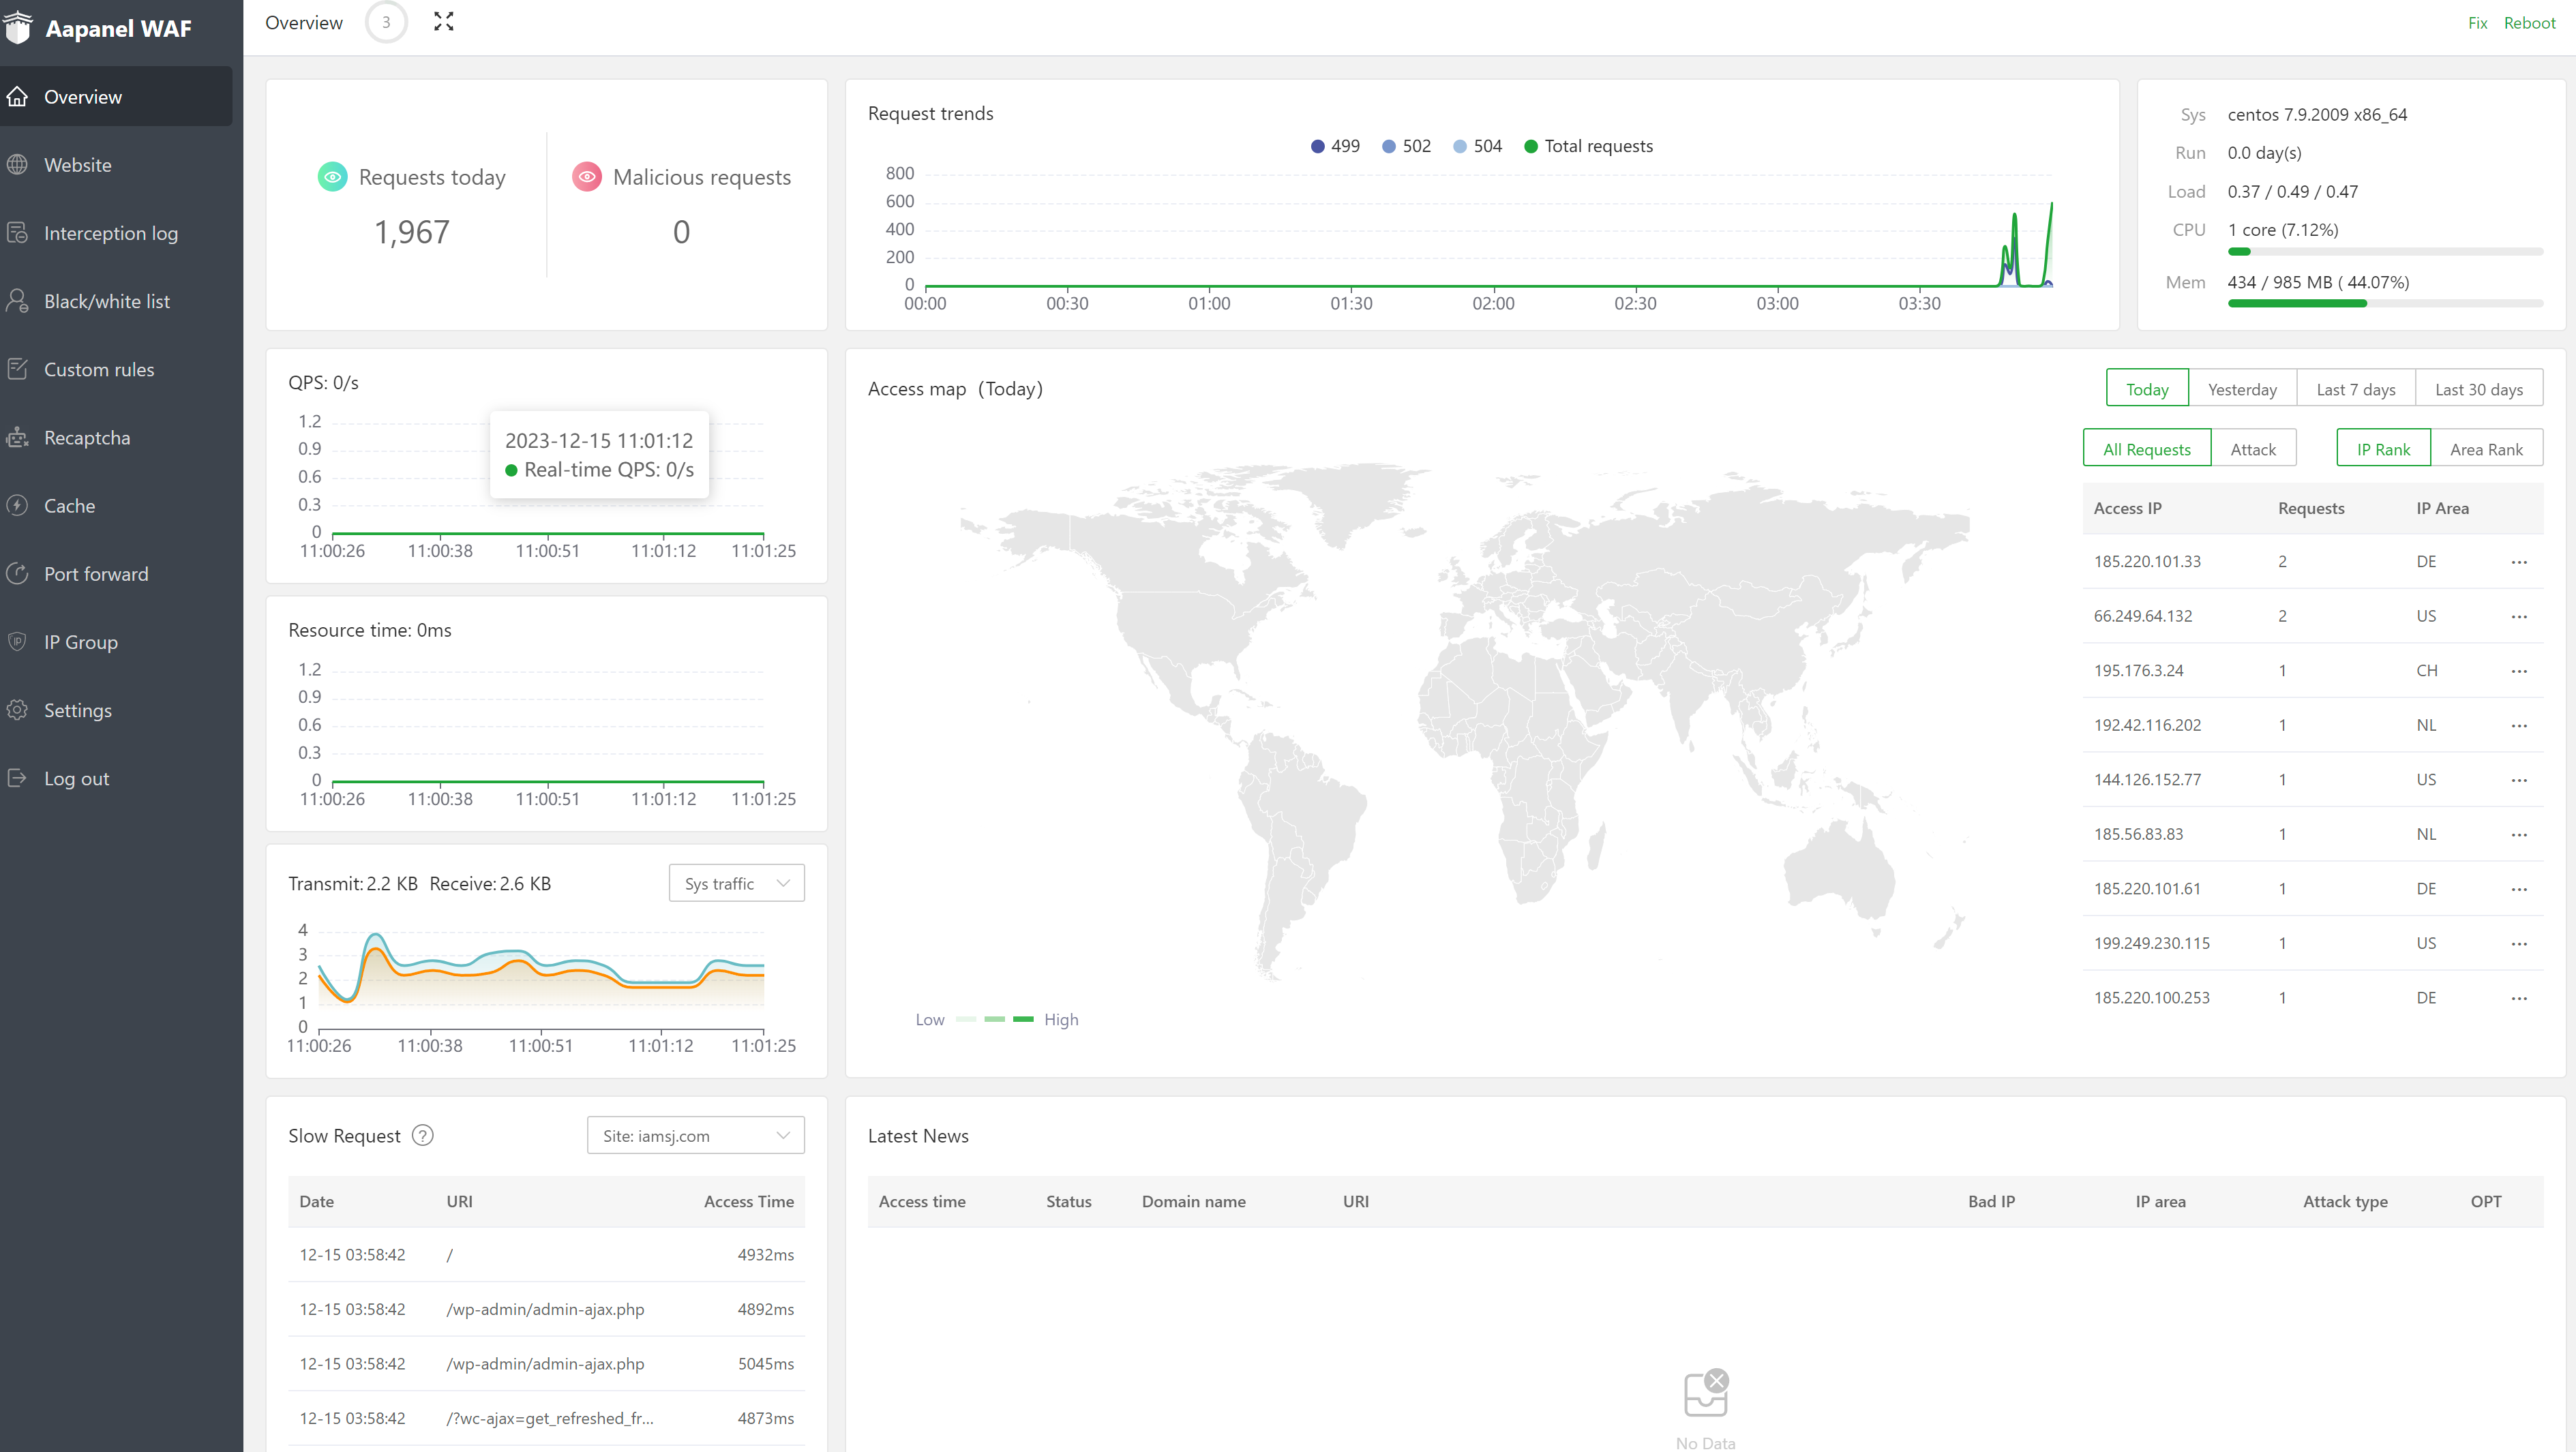Click the Port forward icon

[18, 574]
